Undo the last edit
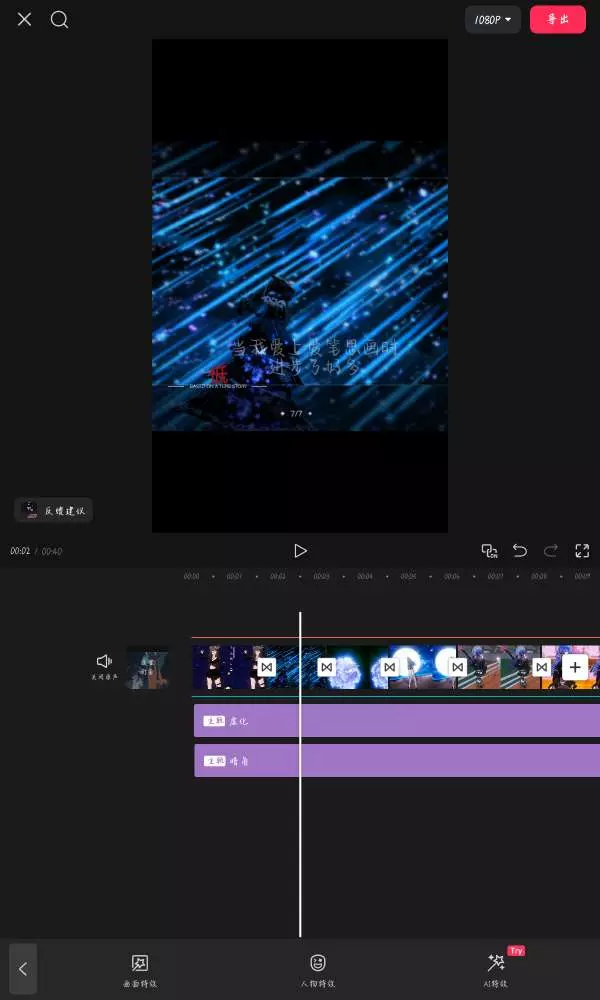 520,550
